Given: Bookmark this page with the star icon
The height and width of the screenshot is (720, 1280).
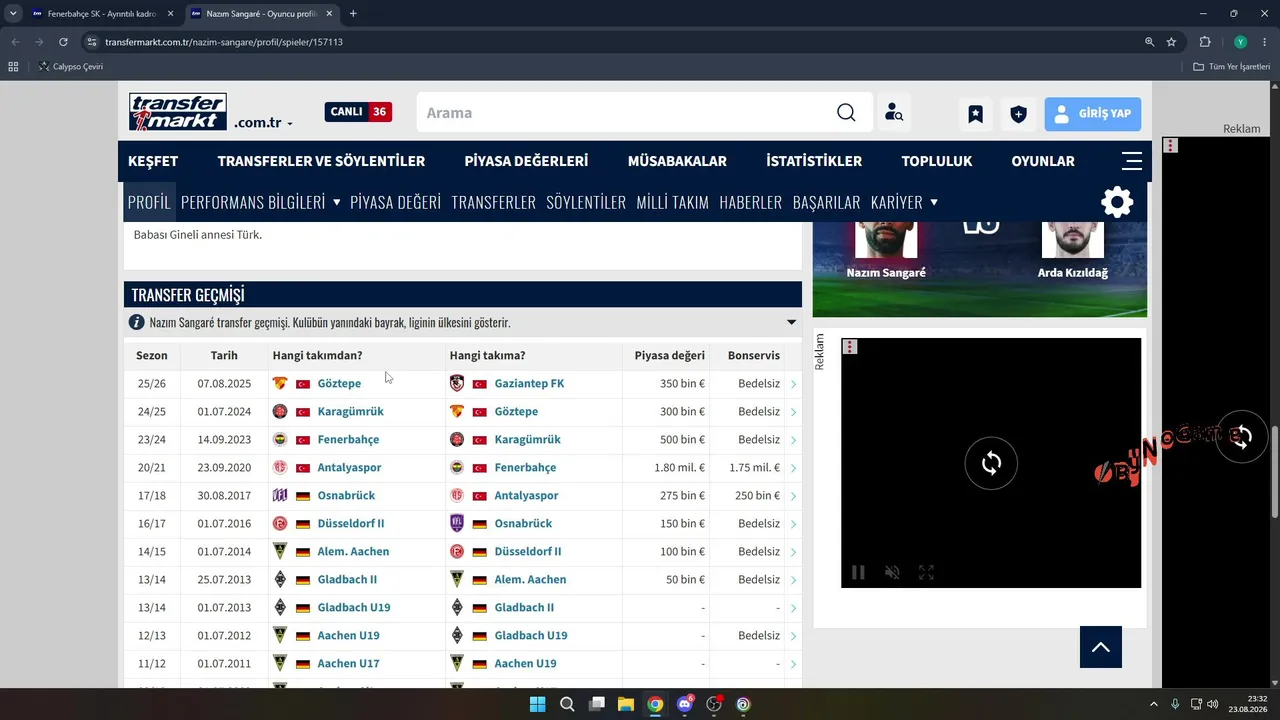Looking at the screenshot, I should 1171,42.
